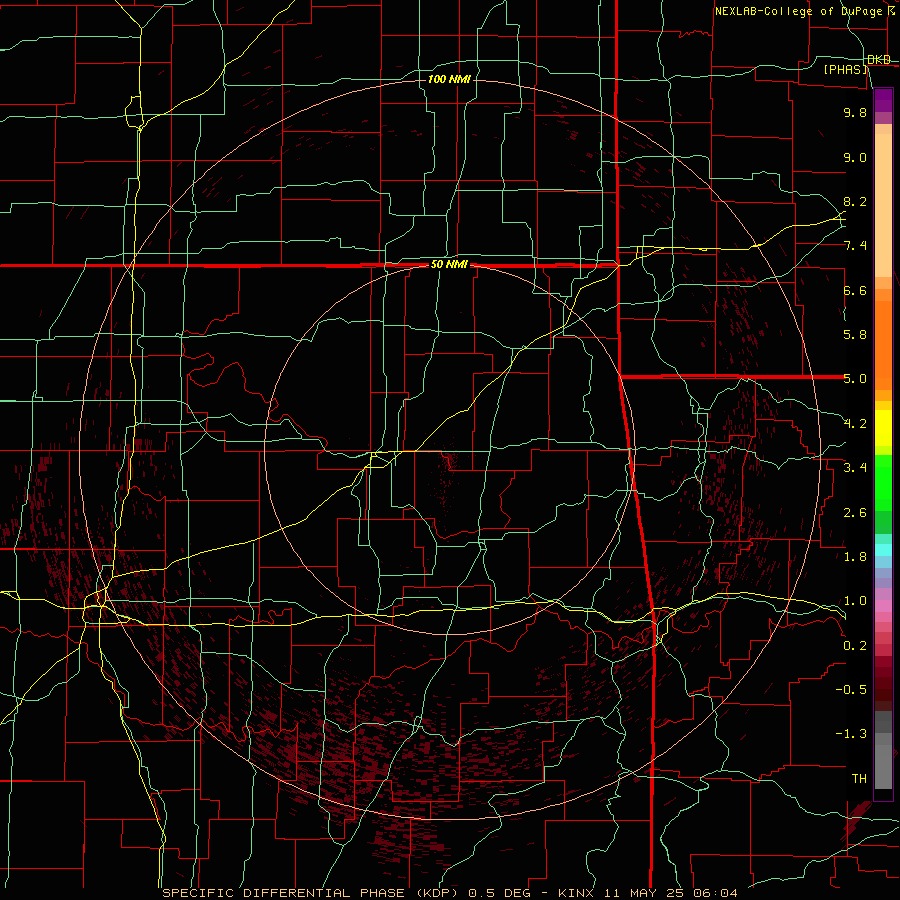Pick the pale peach legend swatch beside 8.2

[x=883, y=205]
